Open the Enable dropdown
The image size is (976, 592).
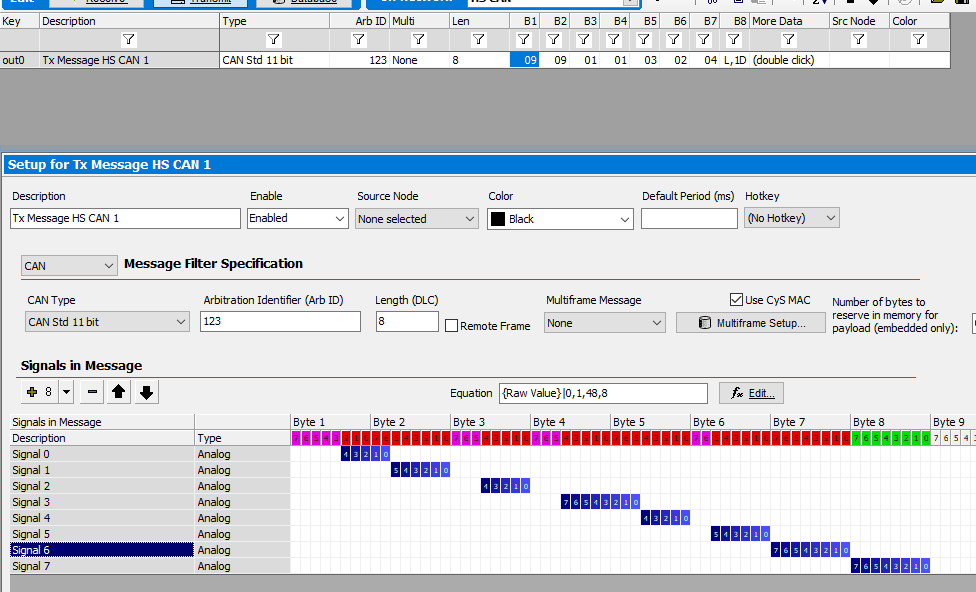coord(298,218)
